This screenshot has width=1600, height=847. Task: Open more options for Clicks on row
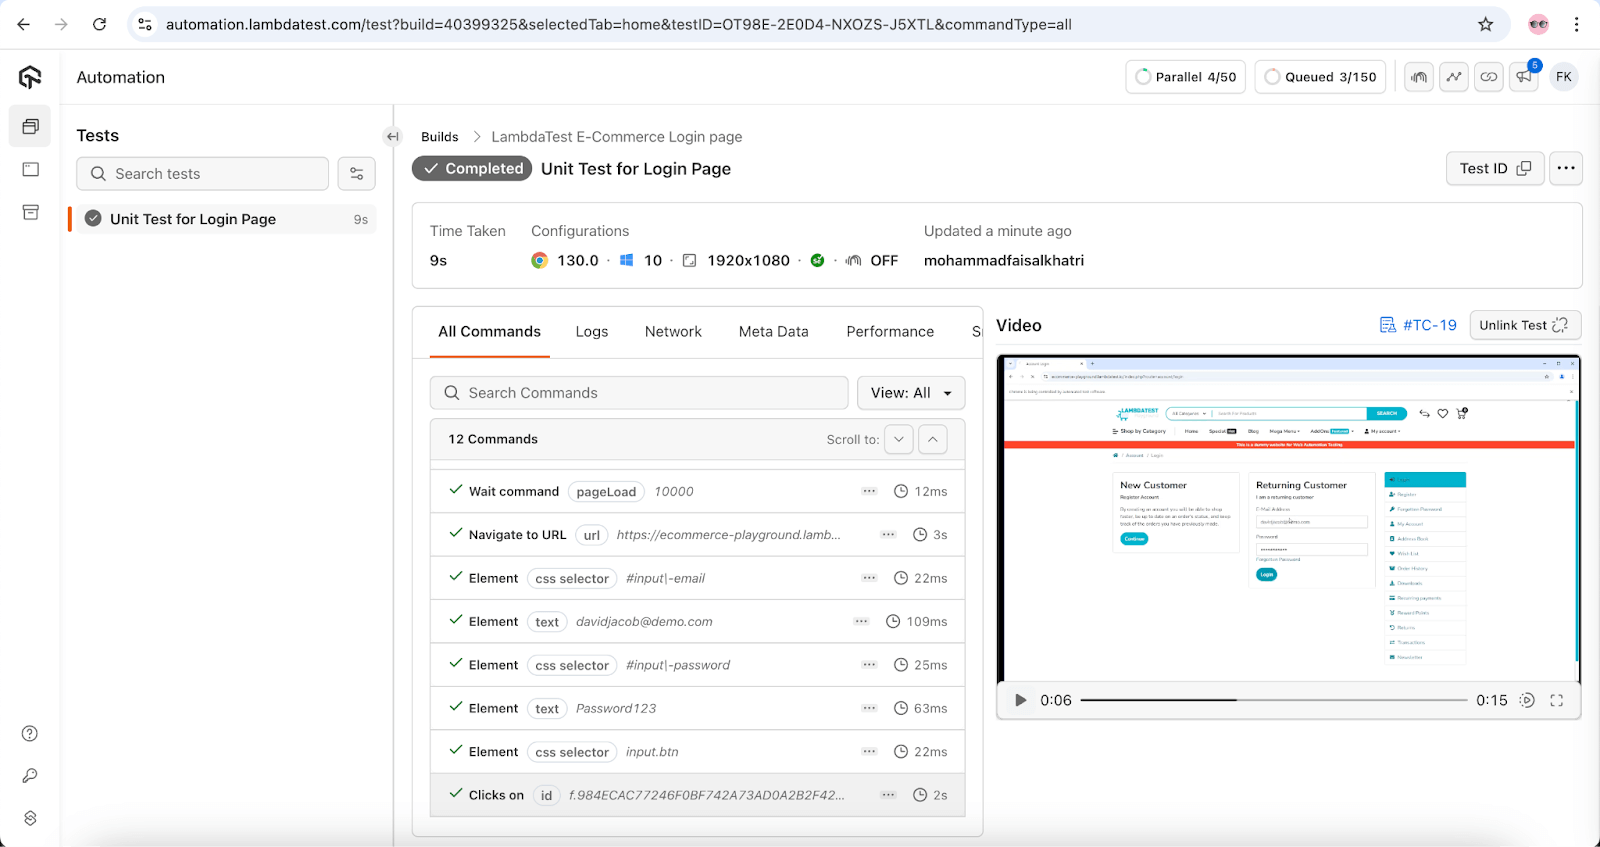click(888, 795)
